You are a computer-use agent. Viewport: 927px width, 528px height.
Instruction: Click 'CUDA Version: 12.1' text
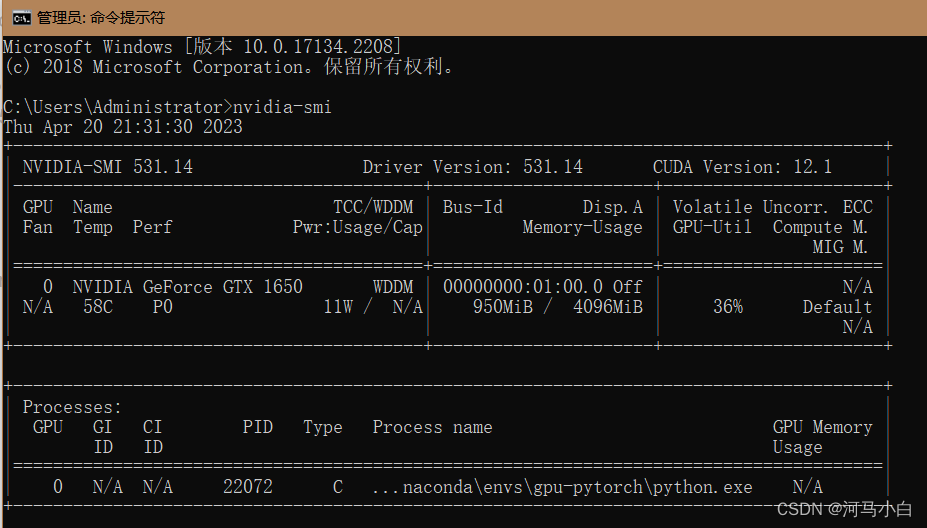[743, 167]
